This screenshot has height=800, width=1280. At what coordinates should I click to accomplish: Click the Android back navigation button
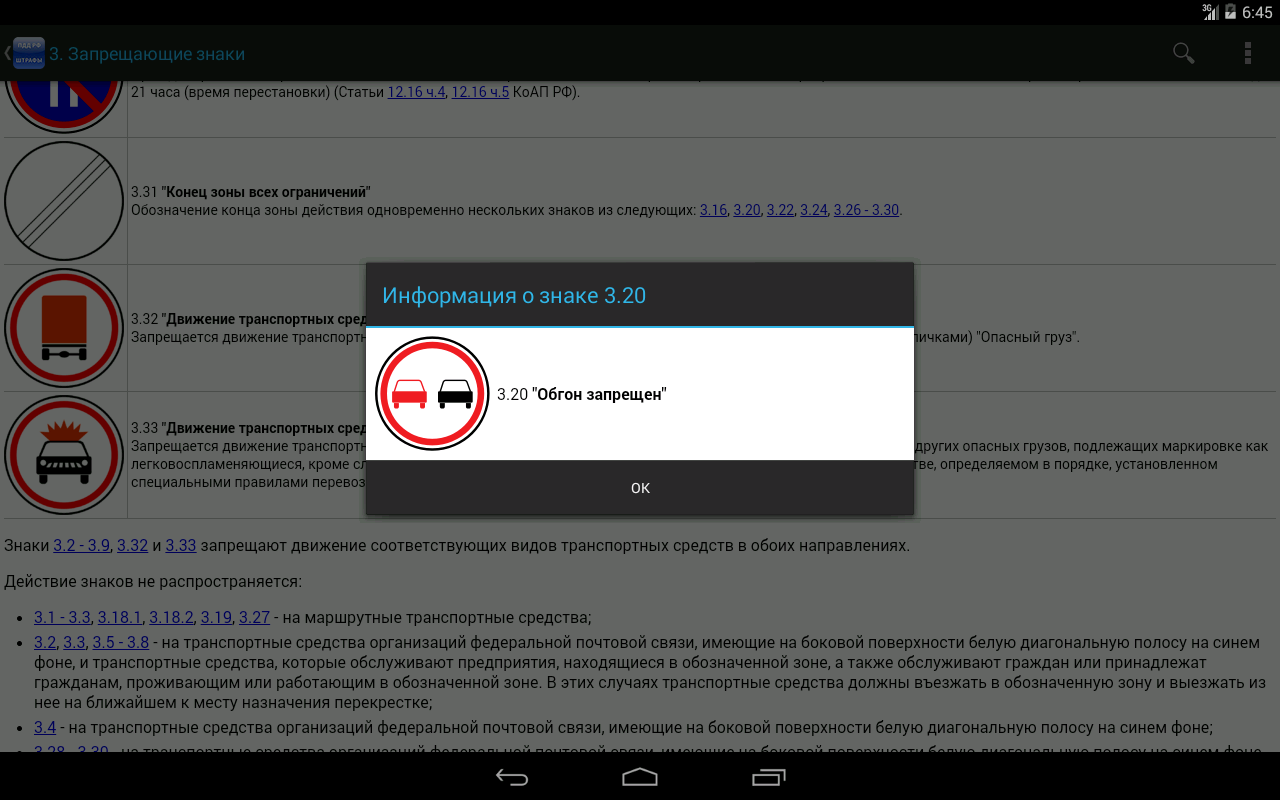click(x=512, y=776)
